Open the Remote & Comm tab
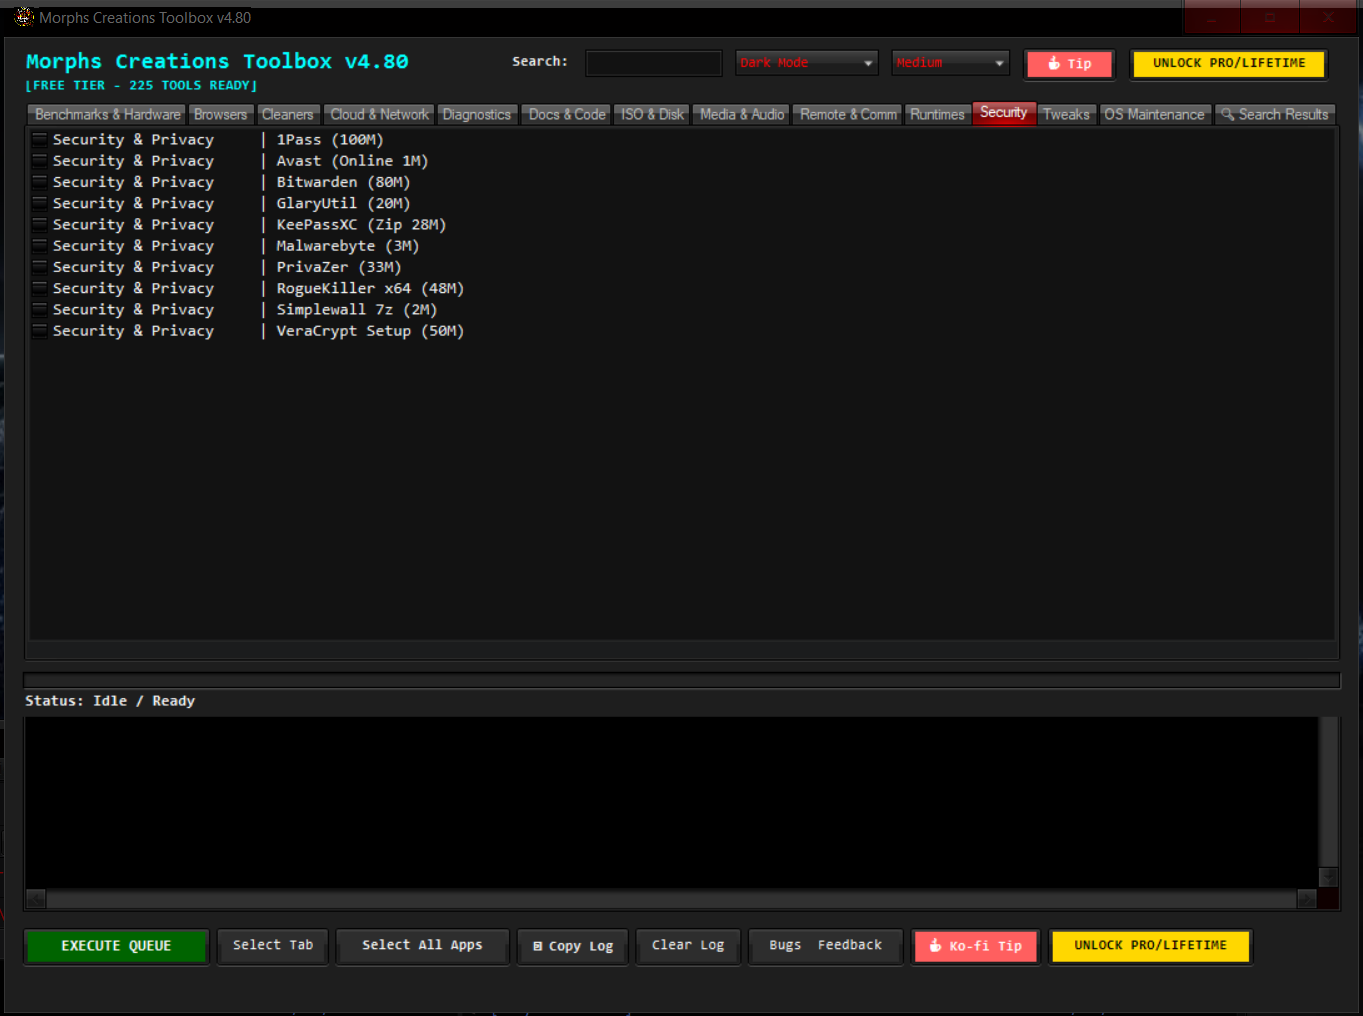This screenshot has height=1016, width=1363. (x=848, y=115)
